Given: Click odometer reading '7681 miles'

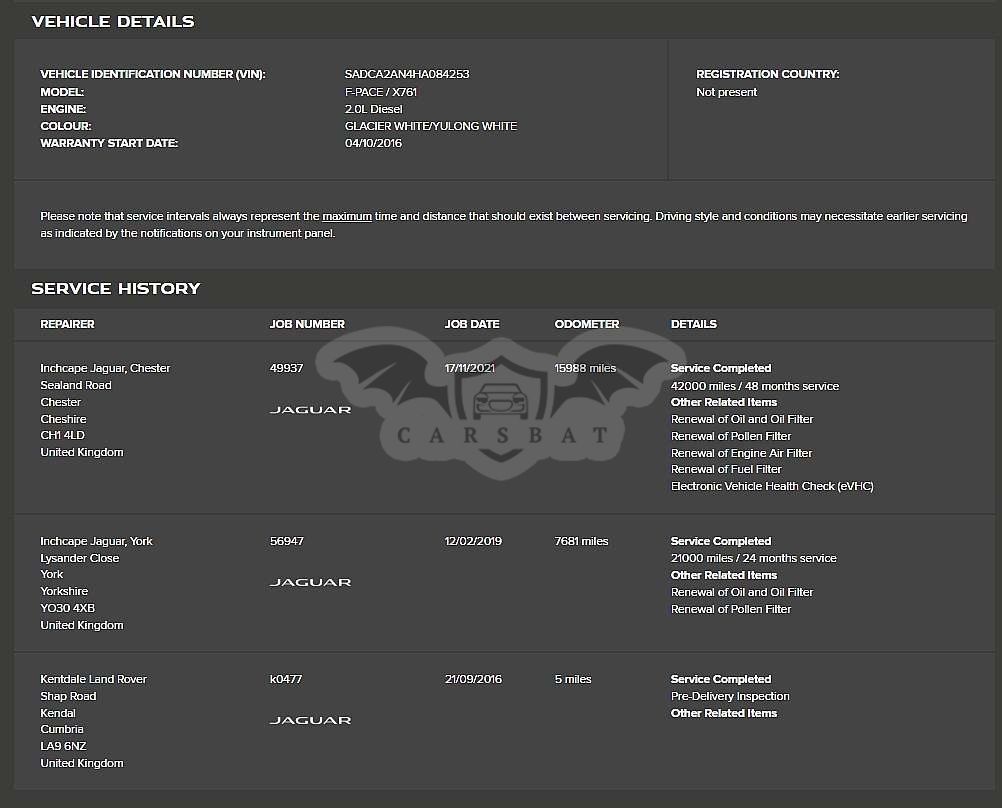Looking at the screenshot, I should 582,541.
